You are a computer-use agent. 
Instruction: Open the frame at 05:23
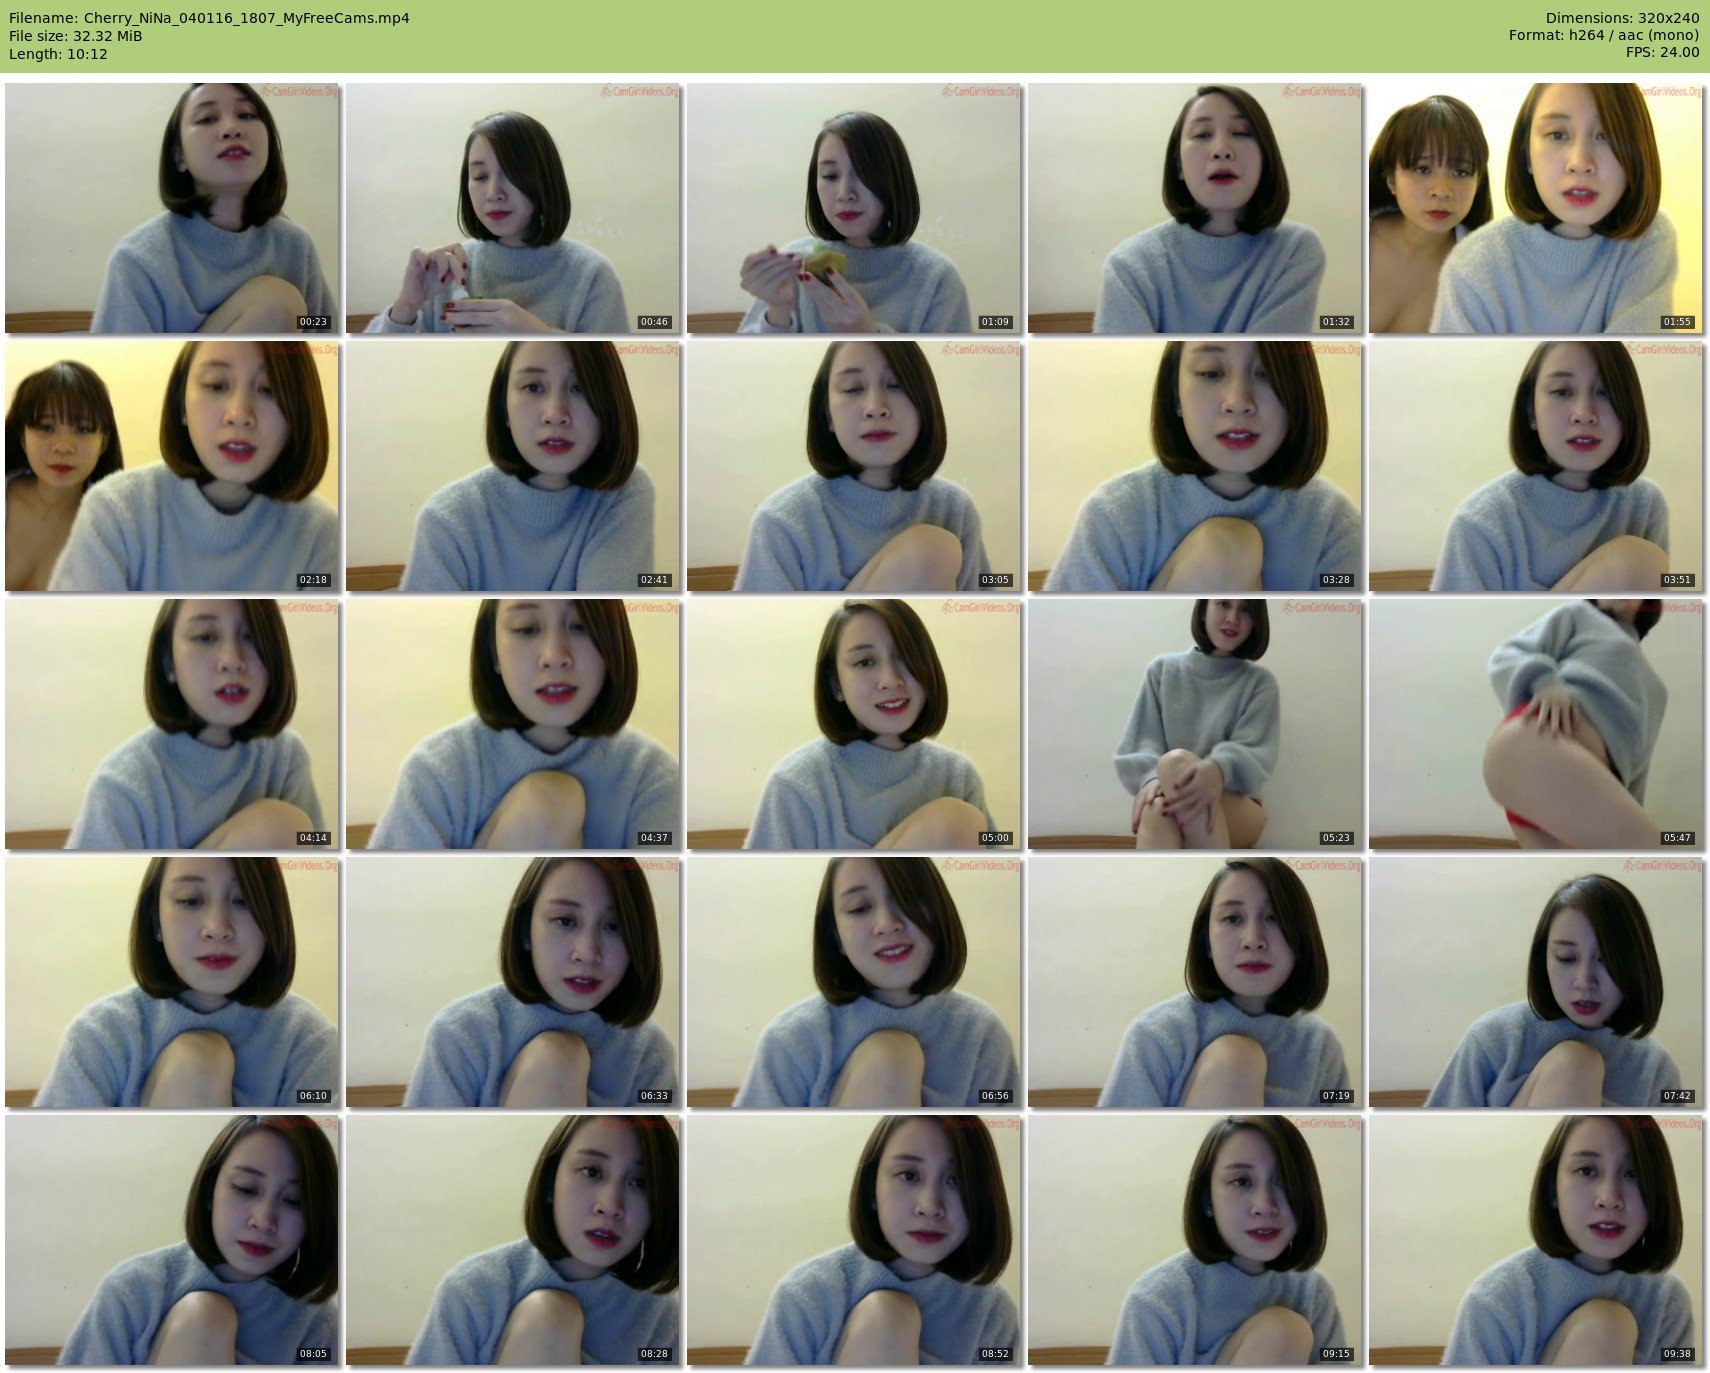1195,724
